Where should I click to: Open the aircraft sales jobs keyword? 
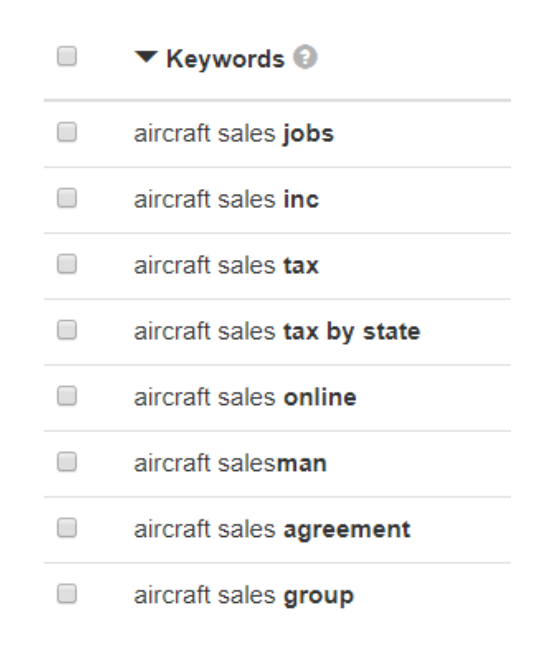pyautogui.click(x=234, y=134)
